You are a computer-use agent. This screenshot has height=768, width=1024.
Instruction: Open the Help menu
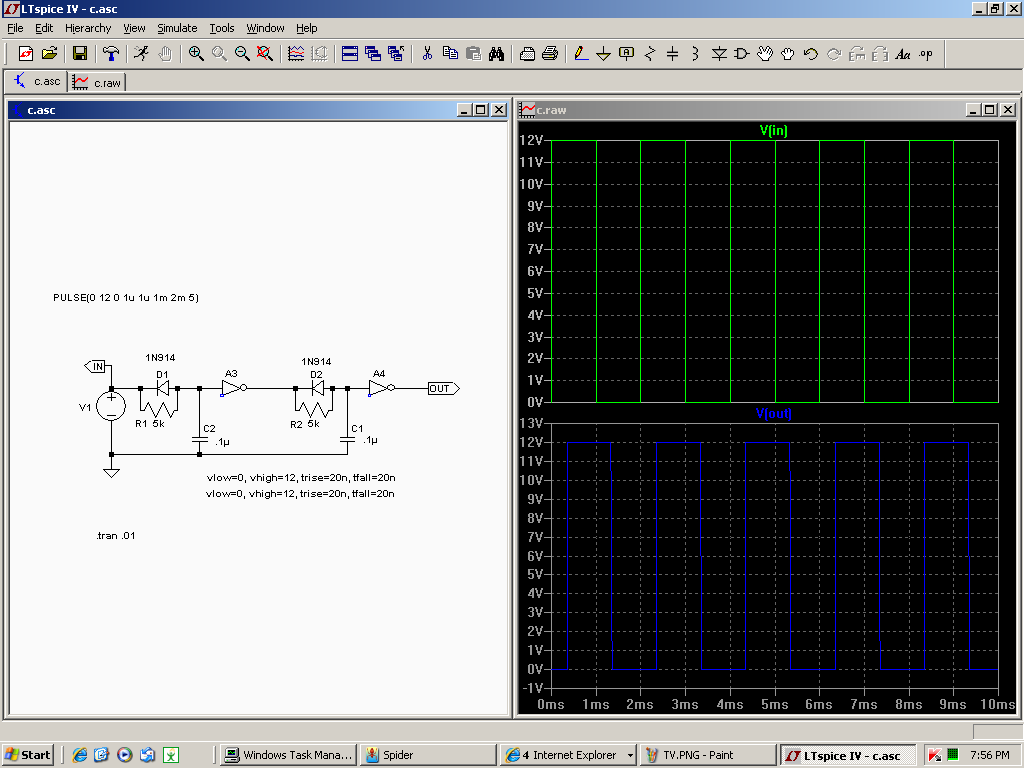[x=306, y=28]
